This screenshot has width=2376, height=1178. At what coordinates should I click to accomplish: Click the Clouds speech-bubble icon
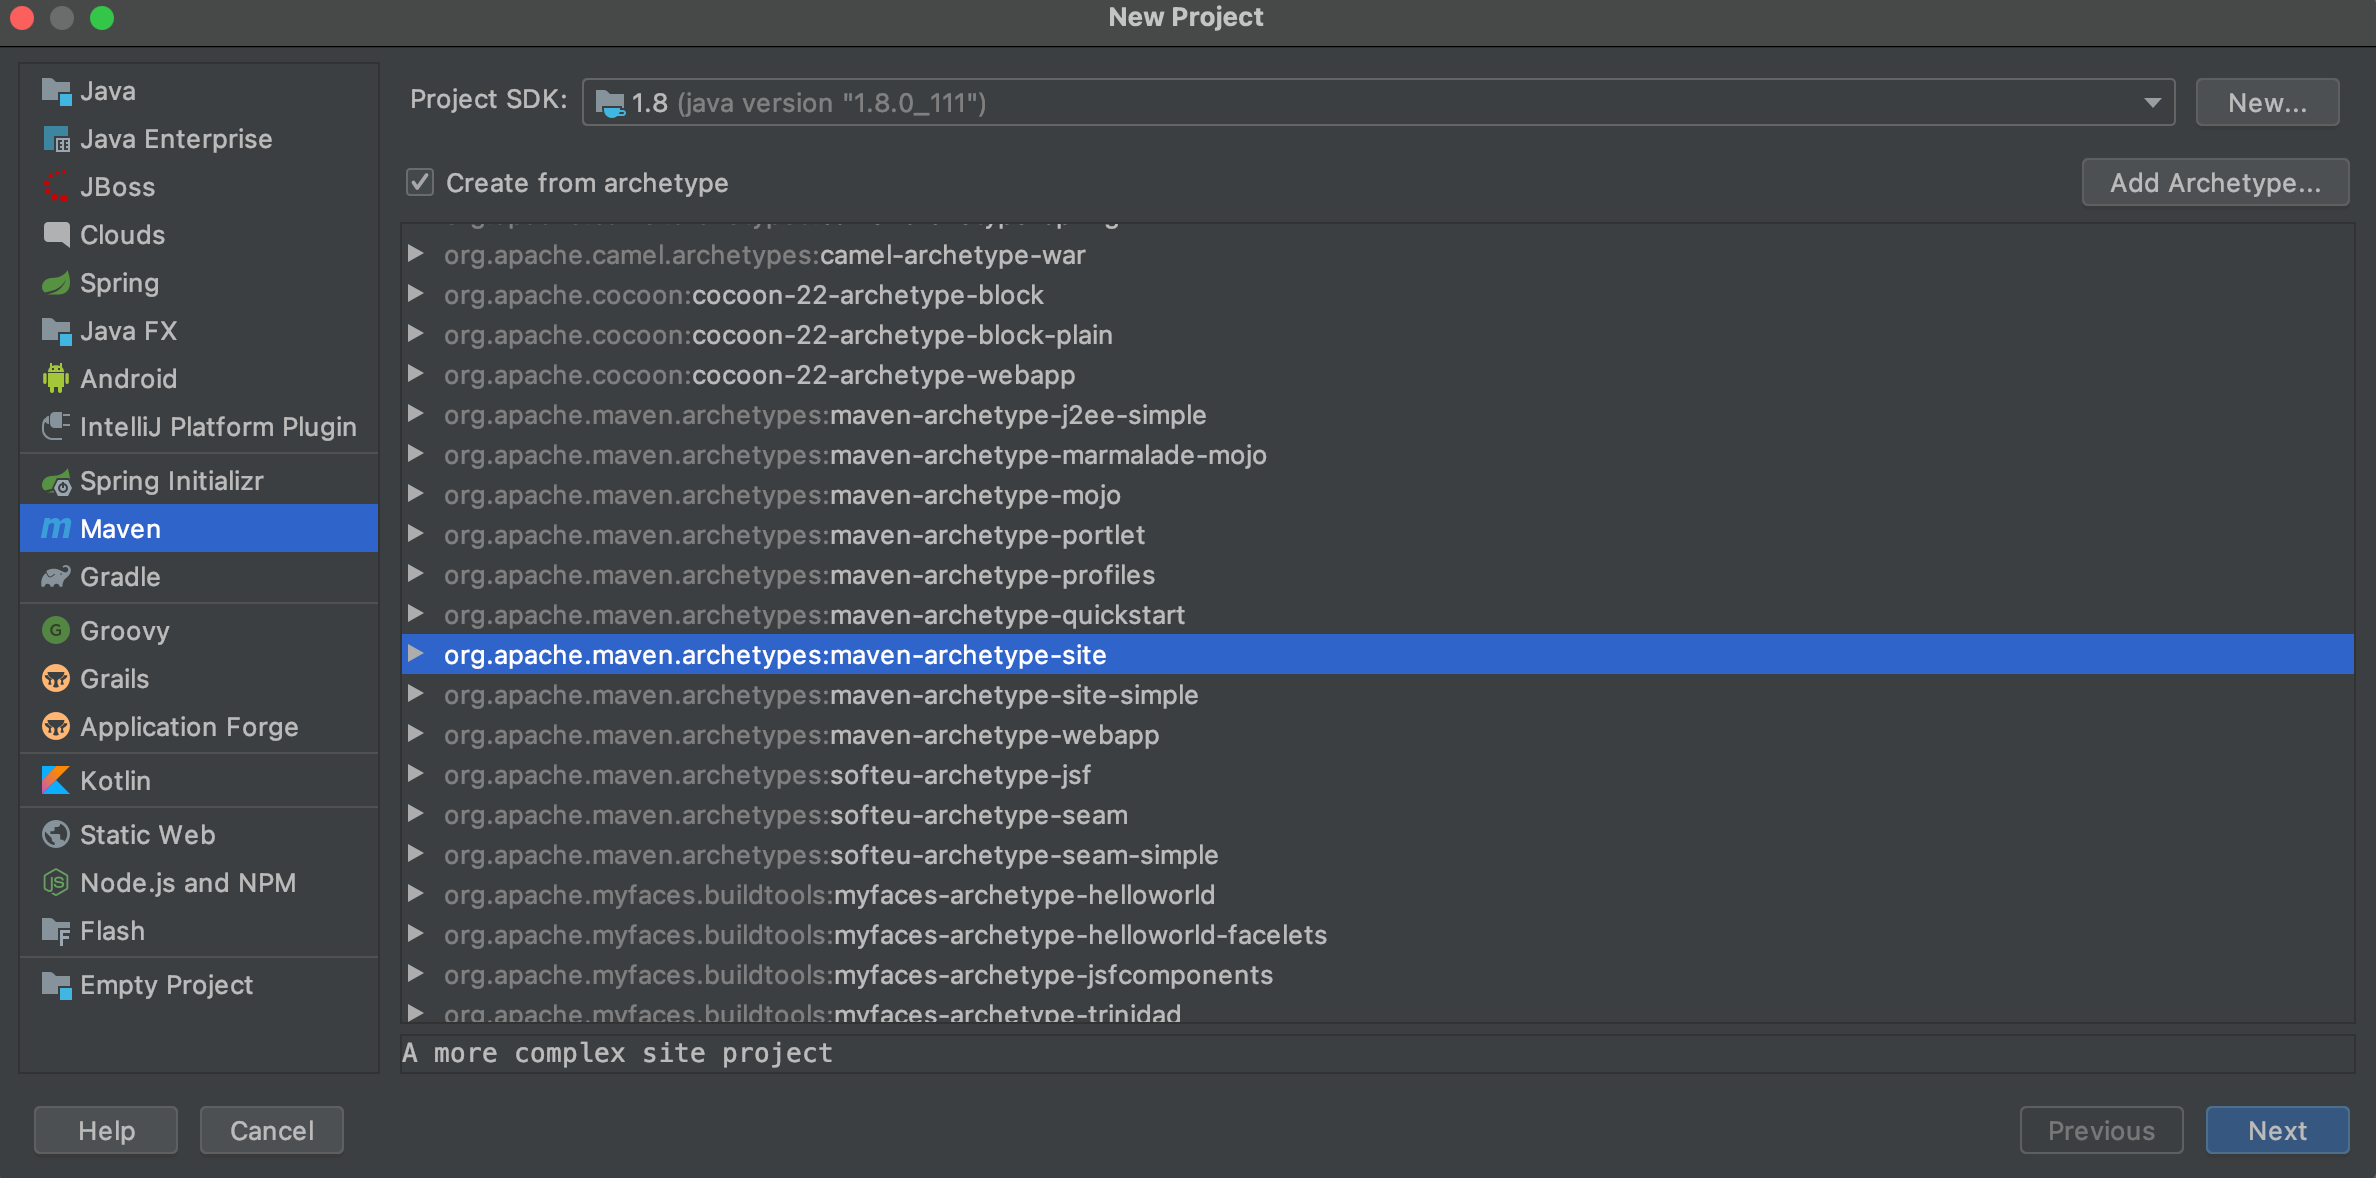[x=56, y=235]
